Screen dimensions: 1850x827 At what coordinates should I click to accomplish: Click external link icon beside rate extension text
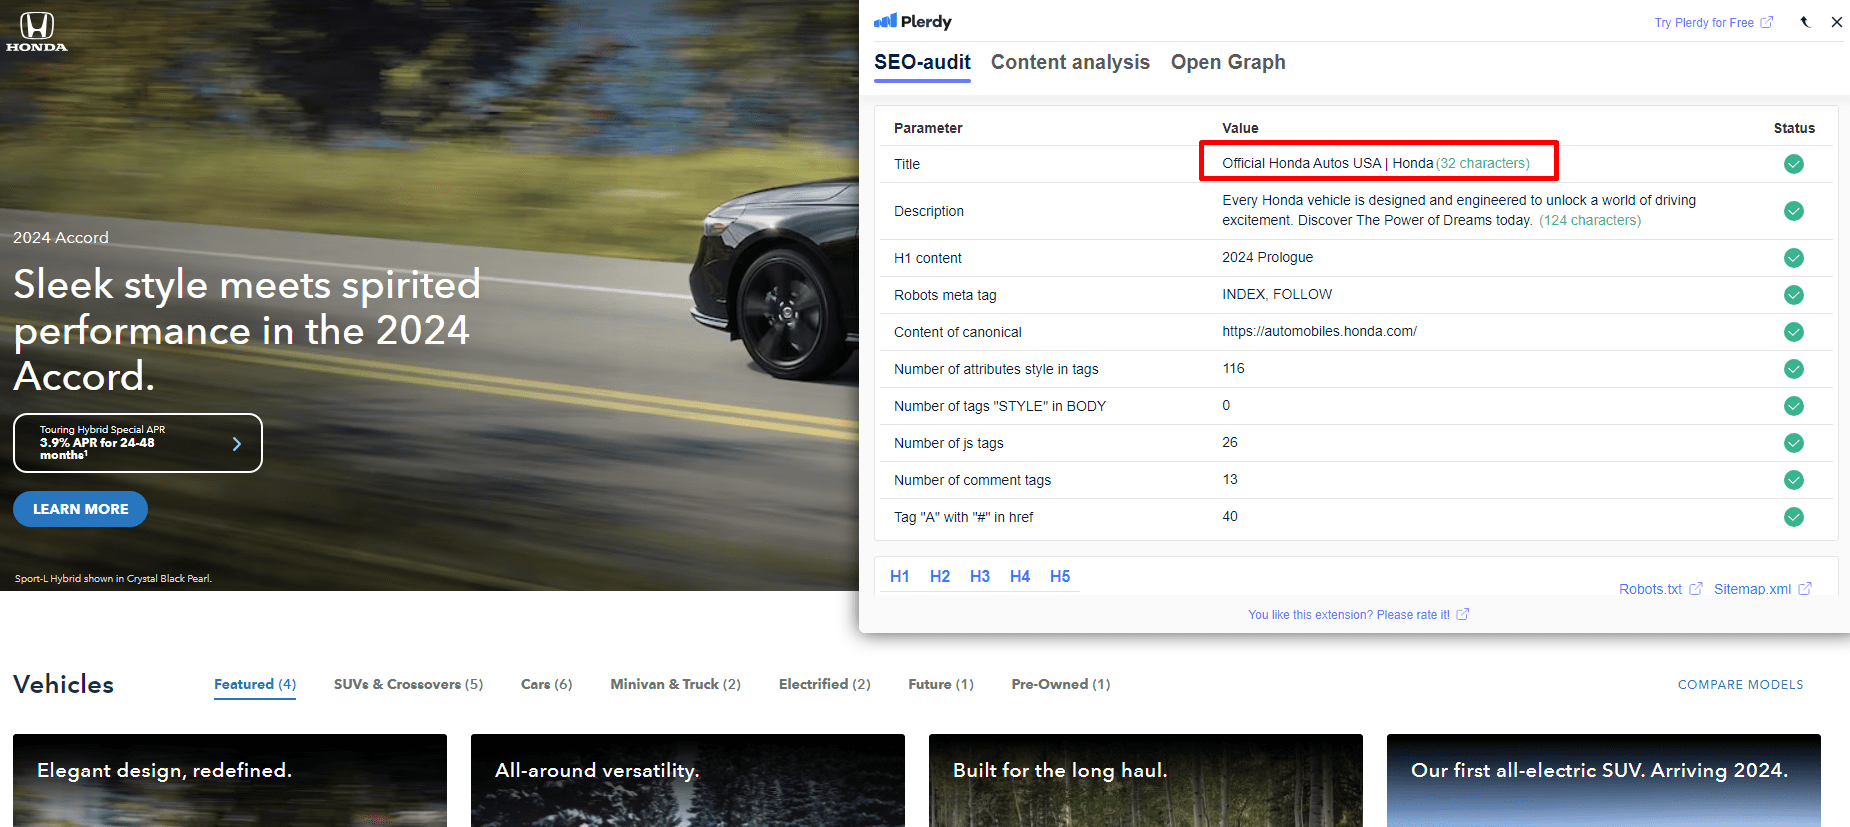pyautogui.click(x=1463, y=614)
